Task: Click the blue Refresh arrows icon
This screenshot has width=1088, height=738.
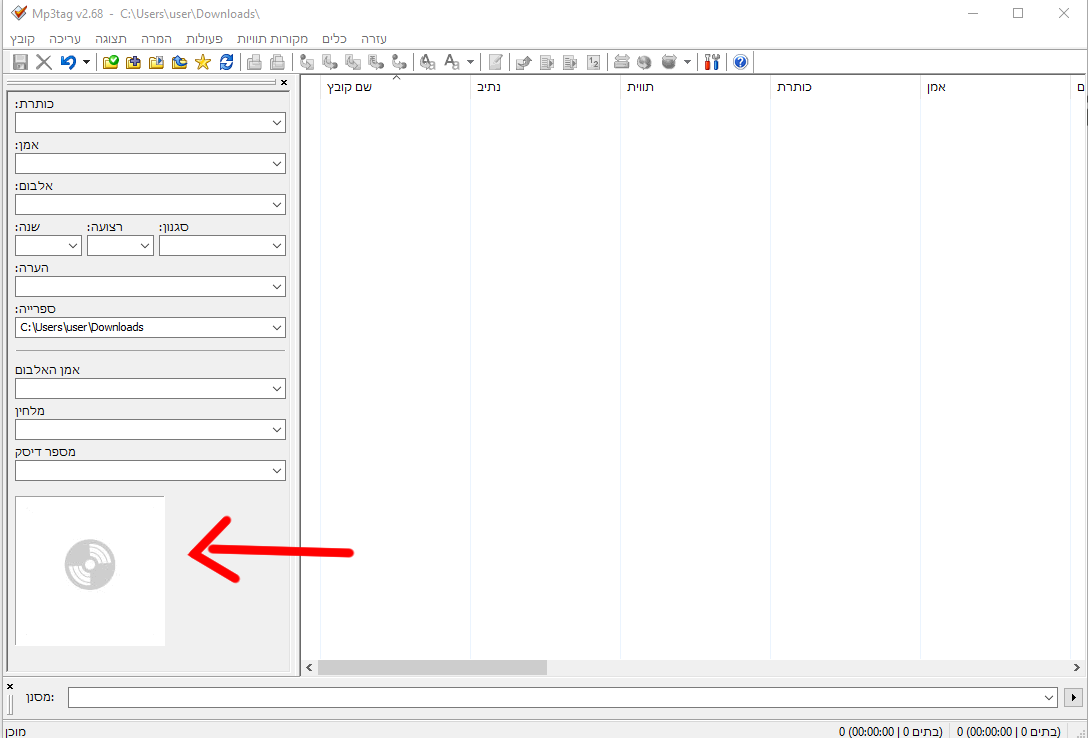Action: (x=226, y=62)
